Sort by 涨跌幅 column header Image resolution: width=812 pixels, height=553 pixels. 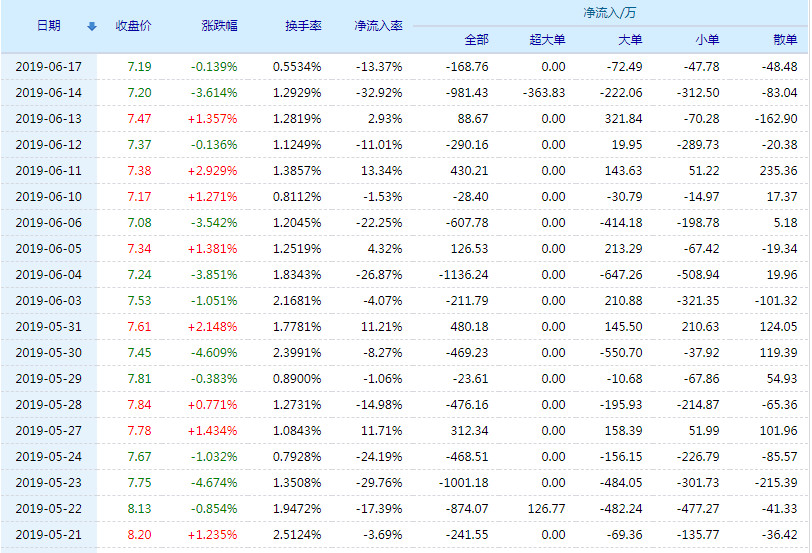tap(220, 25)
